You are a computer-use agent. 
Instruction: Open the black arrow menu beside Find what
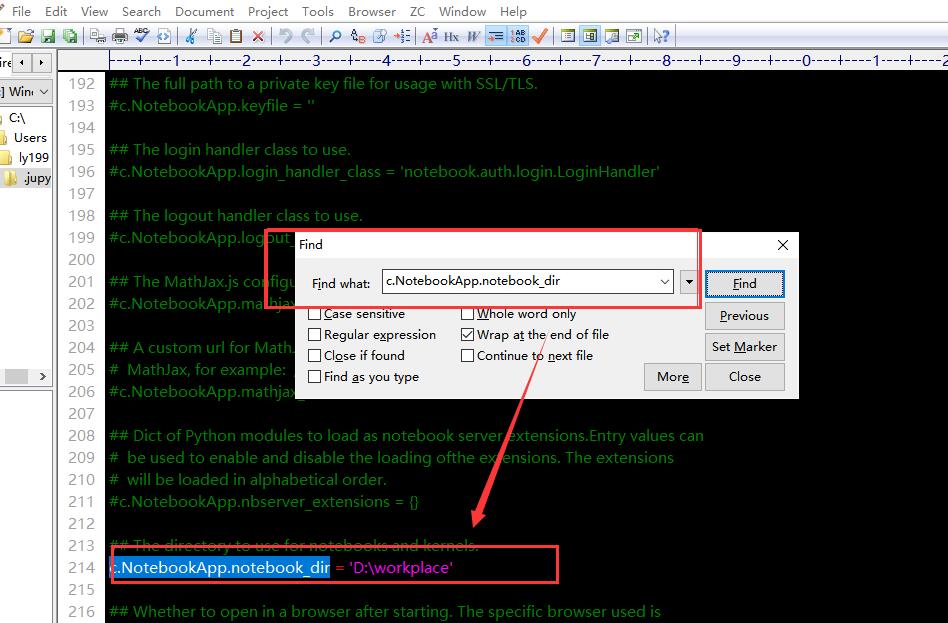(689, 283)
